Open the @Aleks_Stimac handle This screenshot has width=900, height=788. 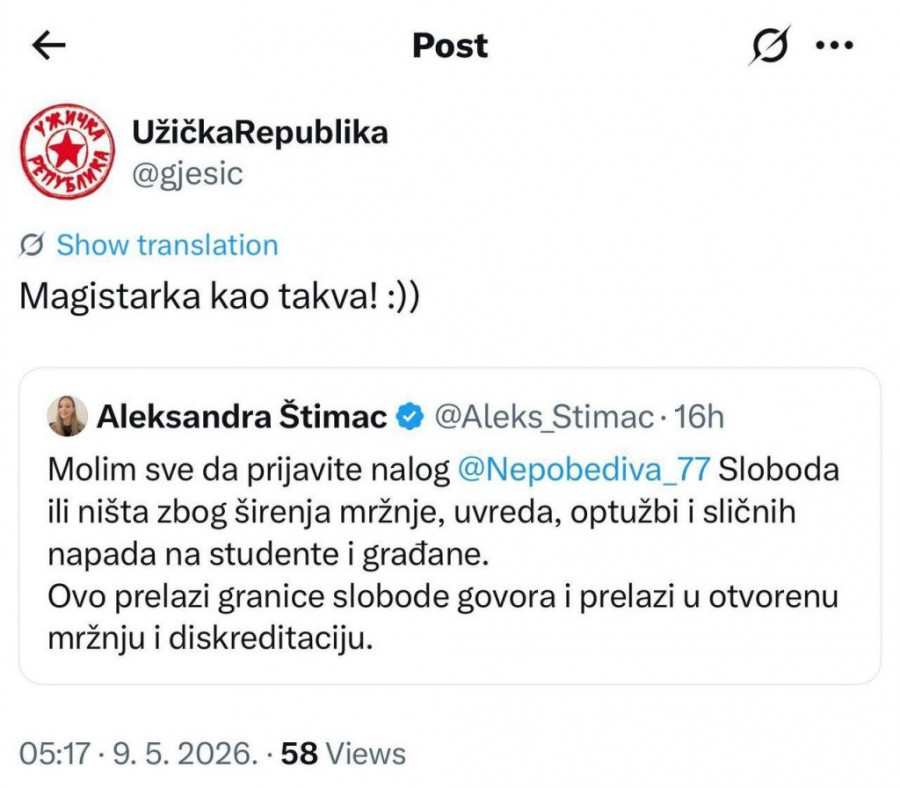(544, 417)
